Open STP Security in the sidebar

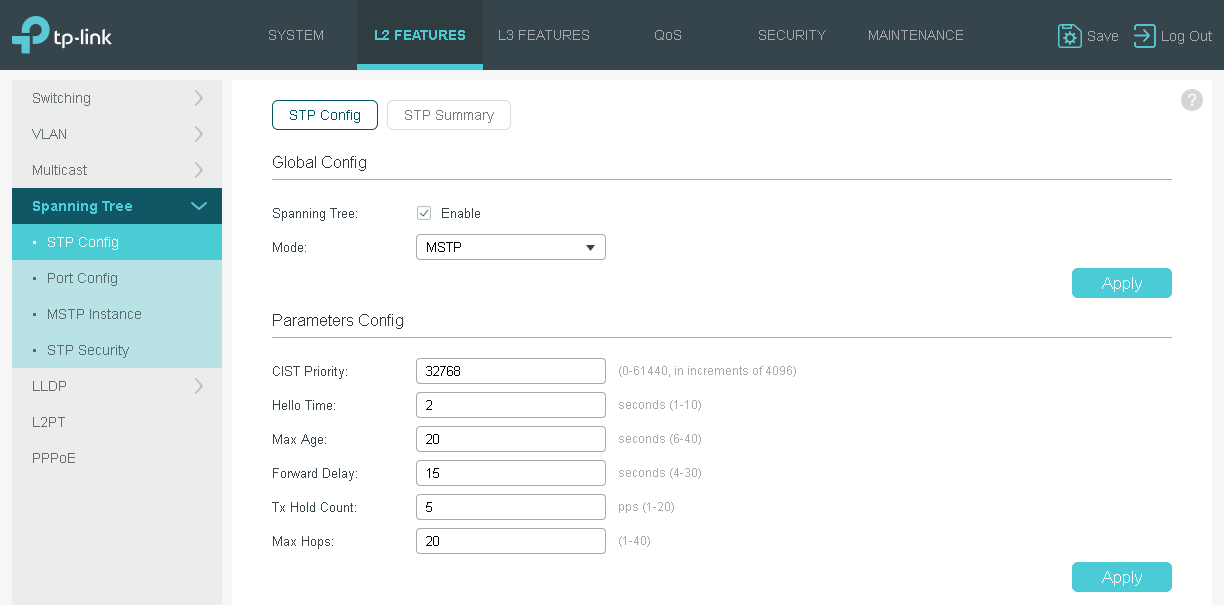coord(117,350)
